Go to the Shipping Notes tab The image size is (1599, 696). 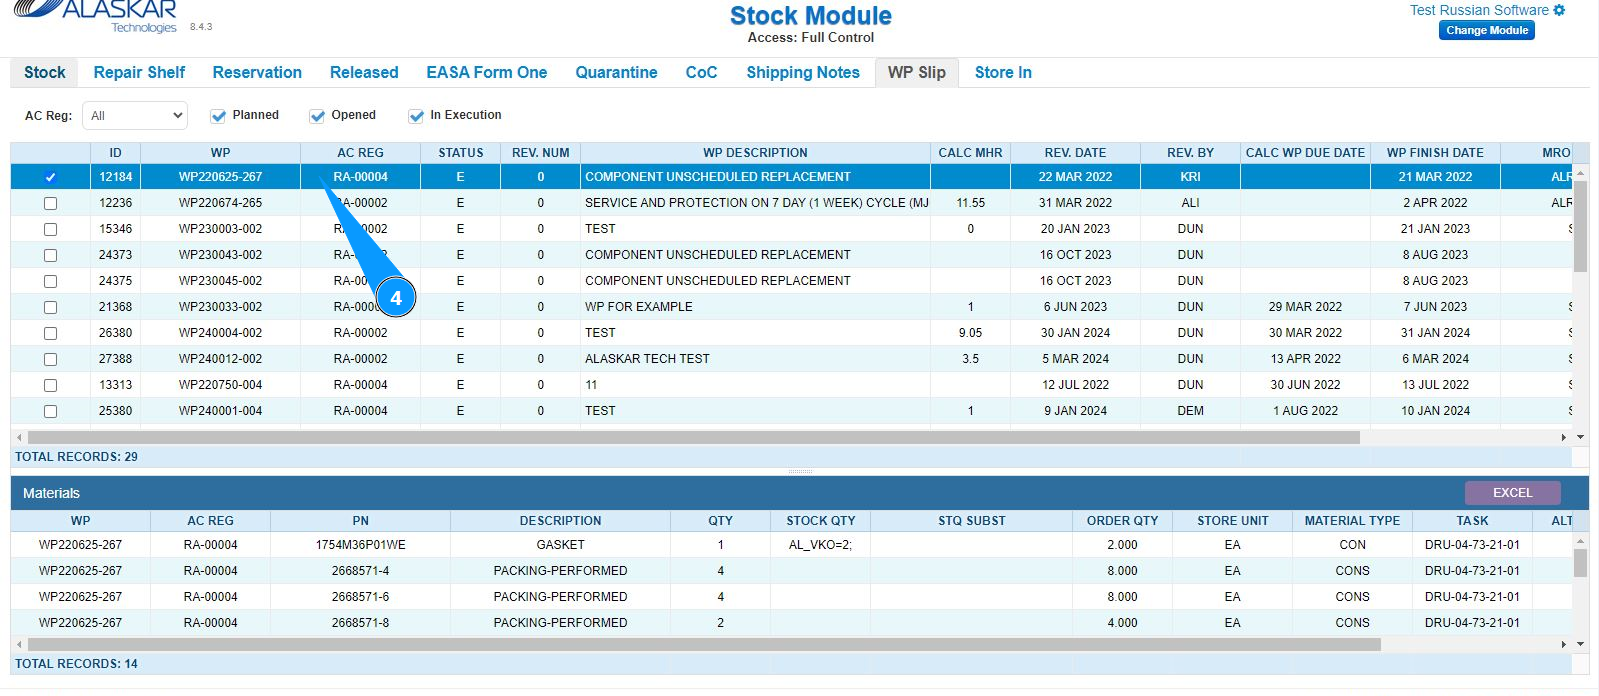pos(802,73)
